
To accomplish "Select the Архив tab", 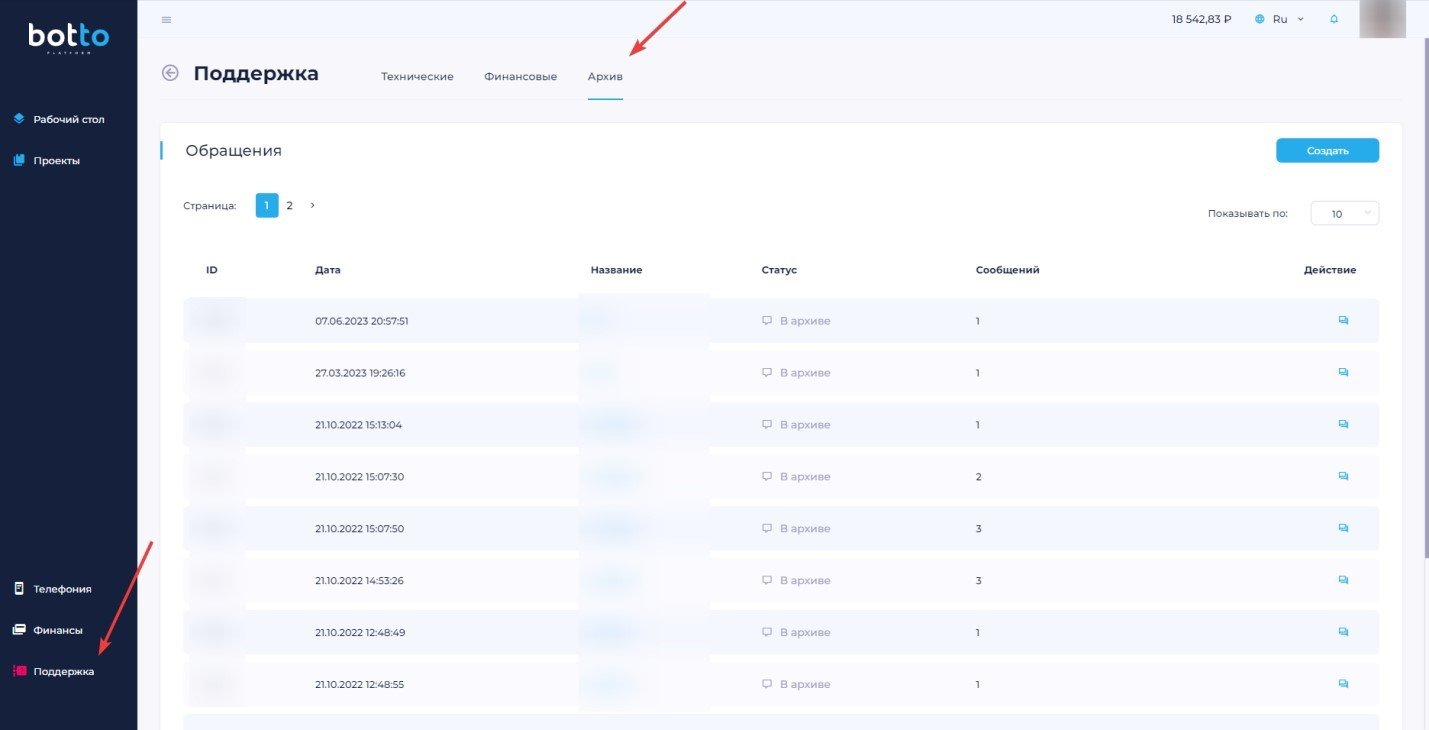I will coord(605,77).
